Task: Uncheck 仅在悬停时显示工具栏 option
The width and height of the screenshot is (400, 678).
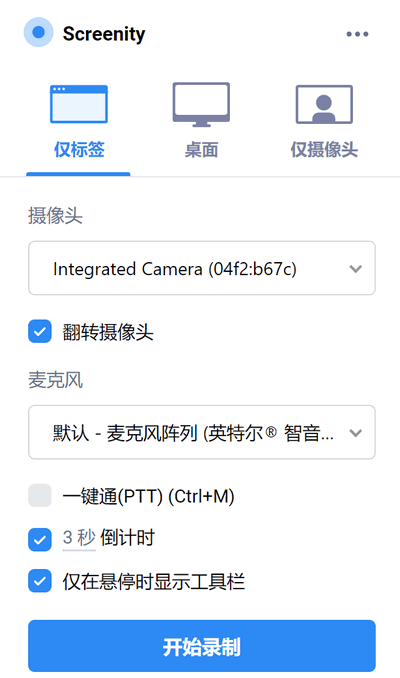Action: [40, 581]
